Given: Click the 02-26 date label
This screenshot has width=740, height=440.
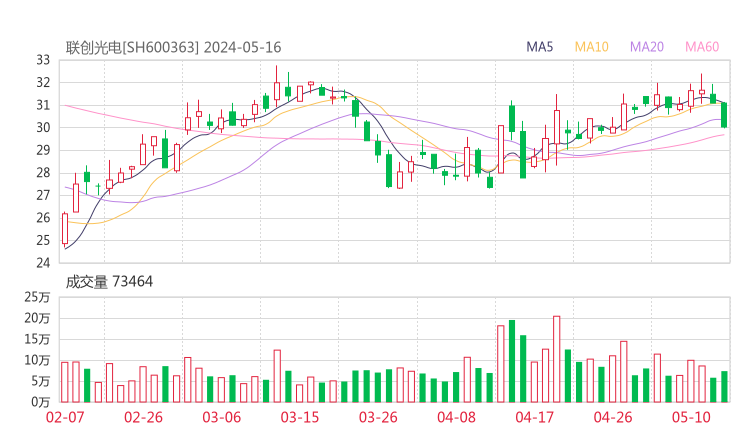Looking at the screenshot, I should tap(143, 417).
